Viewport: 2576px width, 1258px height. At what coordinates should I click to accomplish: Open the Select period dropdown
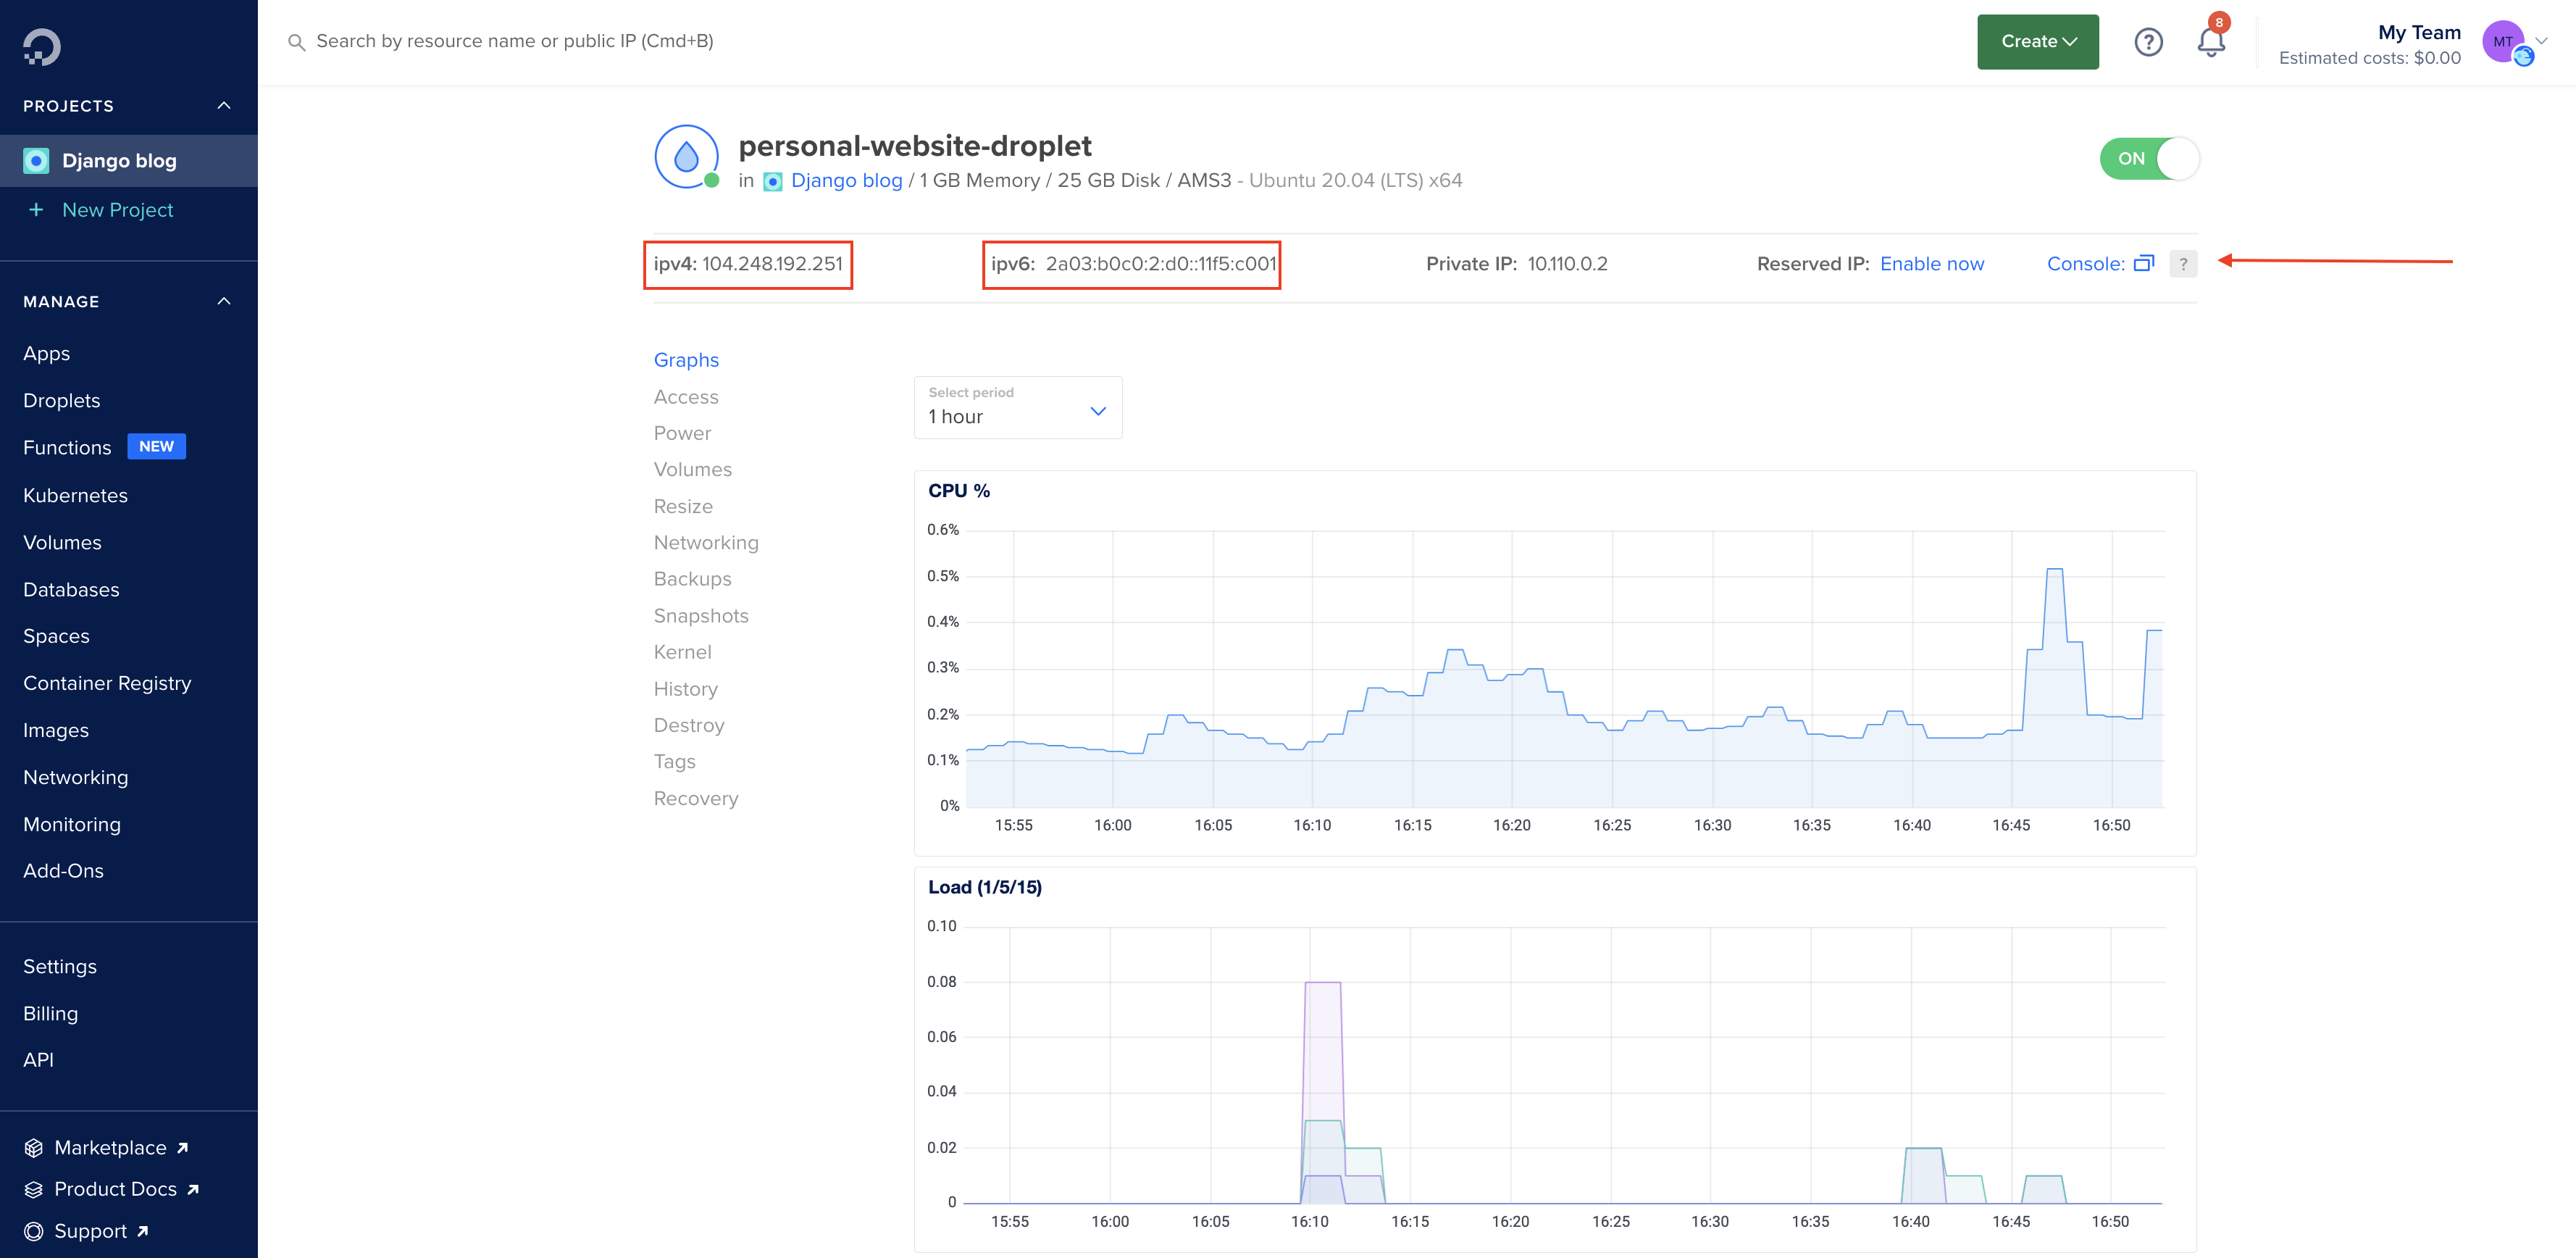click(x=1018, y=407)
